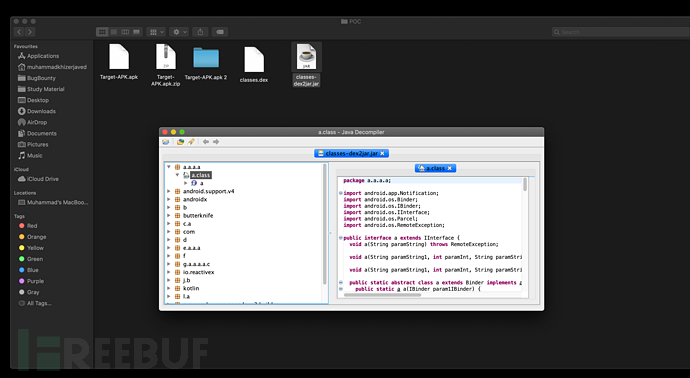Open a file using Java Decompiler toolbar
The image size is (690, 378).
[x=165, y=142]
